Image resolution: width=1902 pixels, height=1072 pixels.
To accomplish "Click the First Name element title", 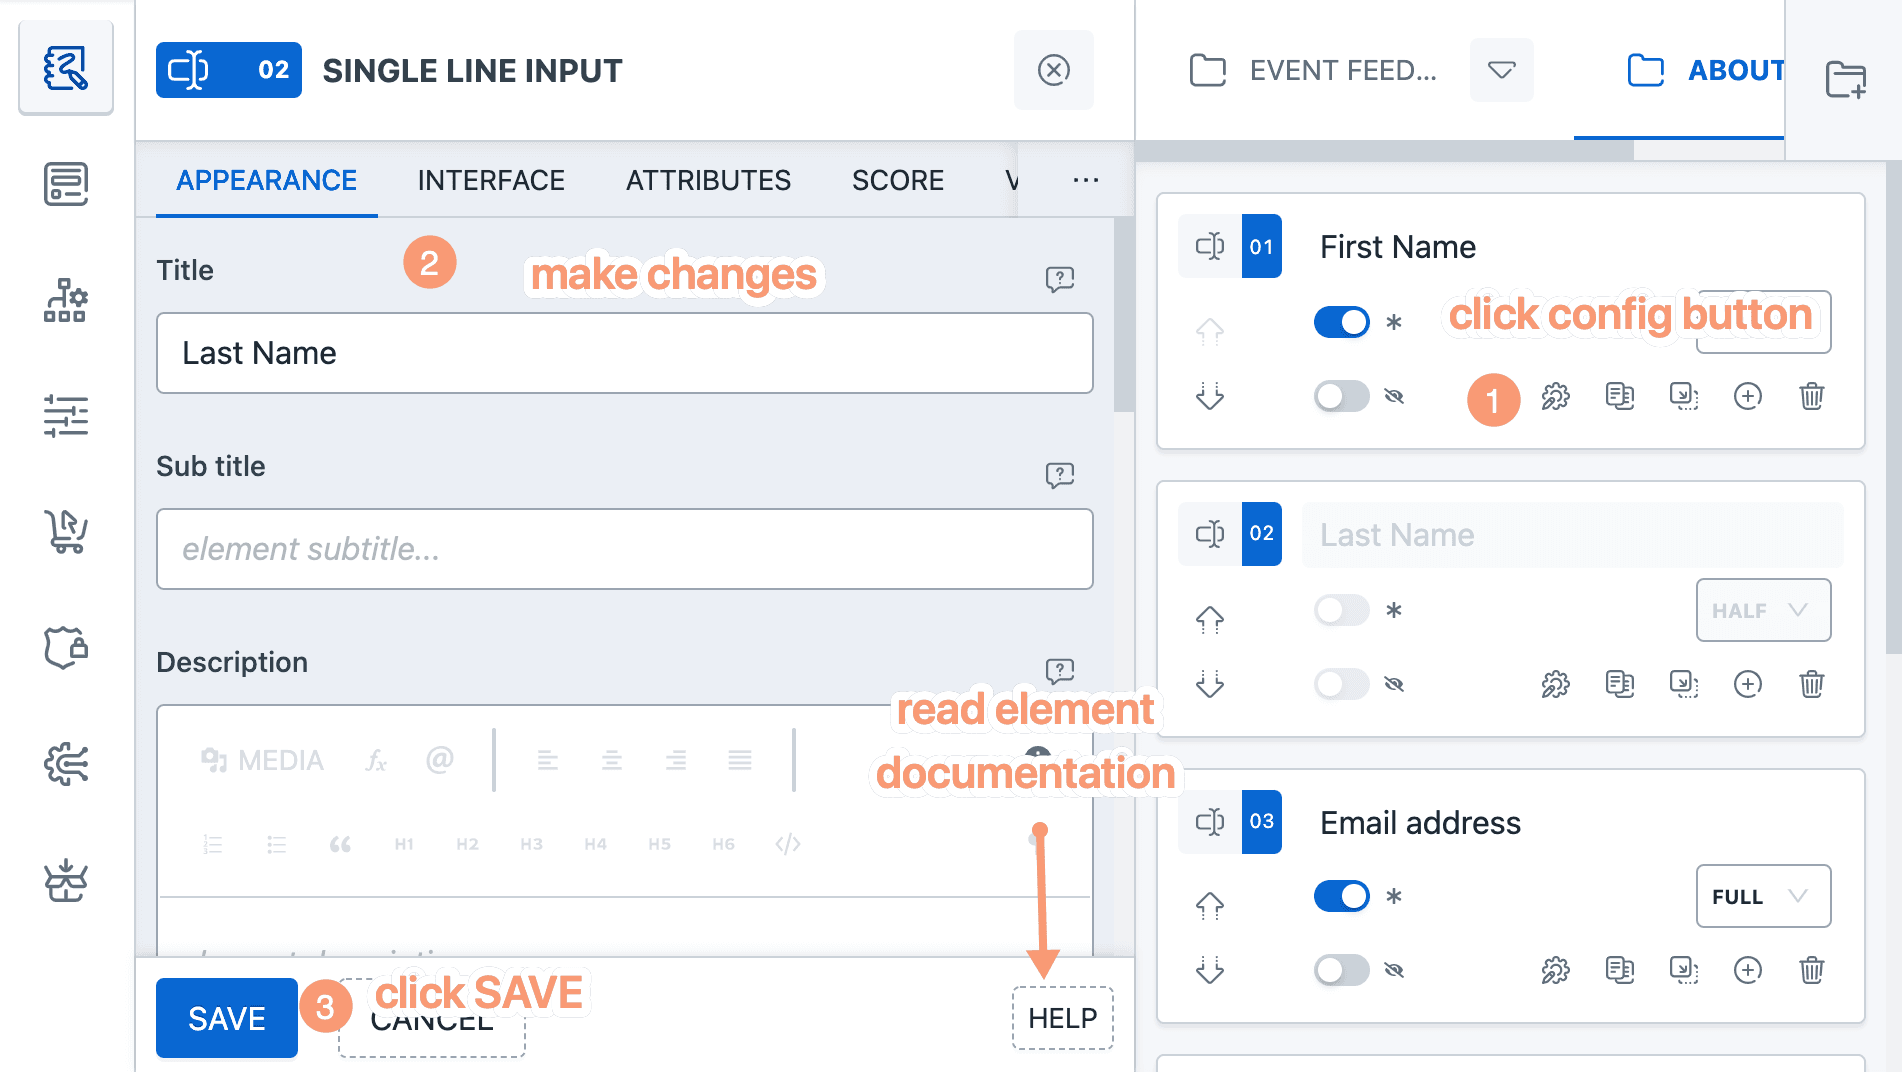I will tap(1398, 246).
